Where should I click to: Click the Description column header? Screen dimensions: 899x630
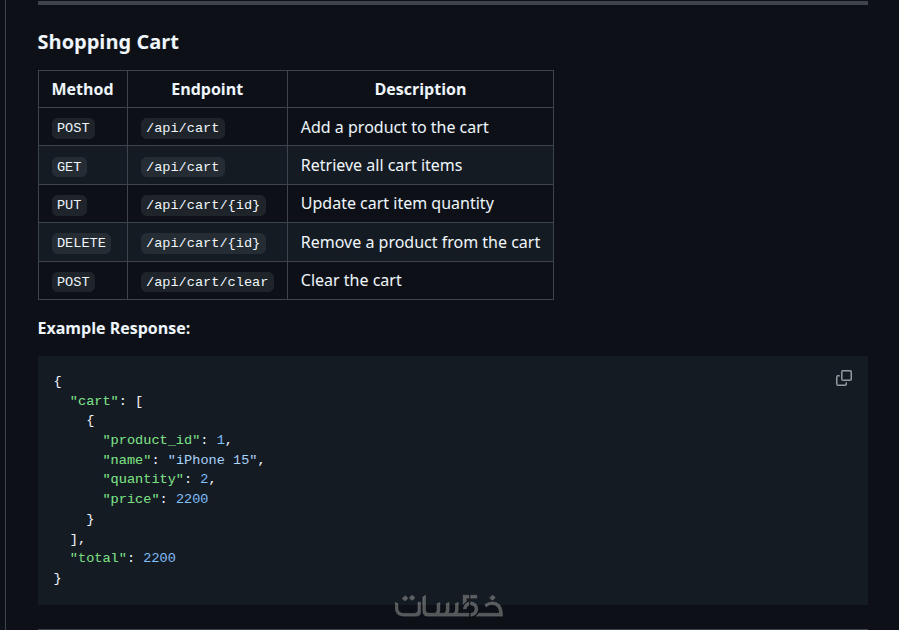pyautogui.click(x=420, y=89)
